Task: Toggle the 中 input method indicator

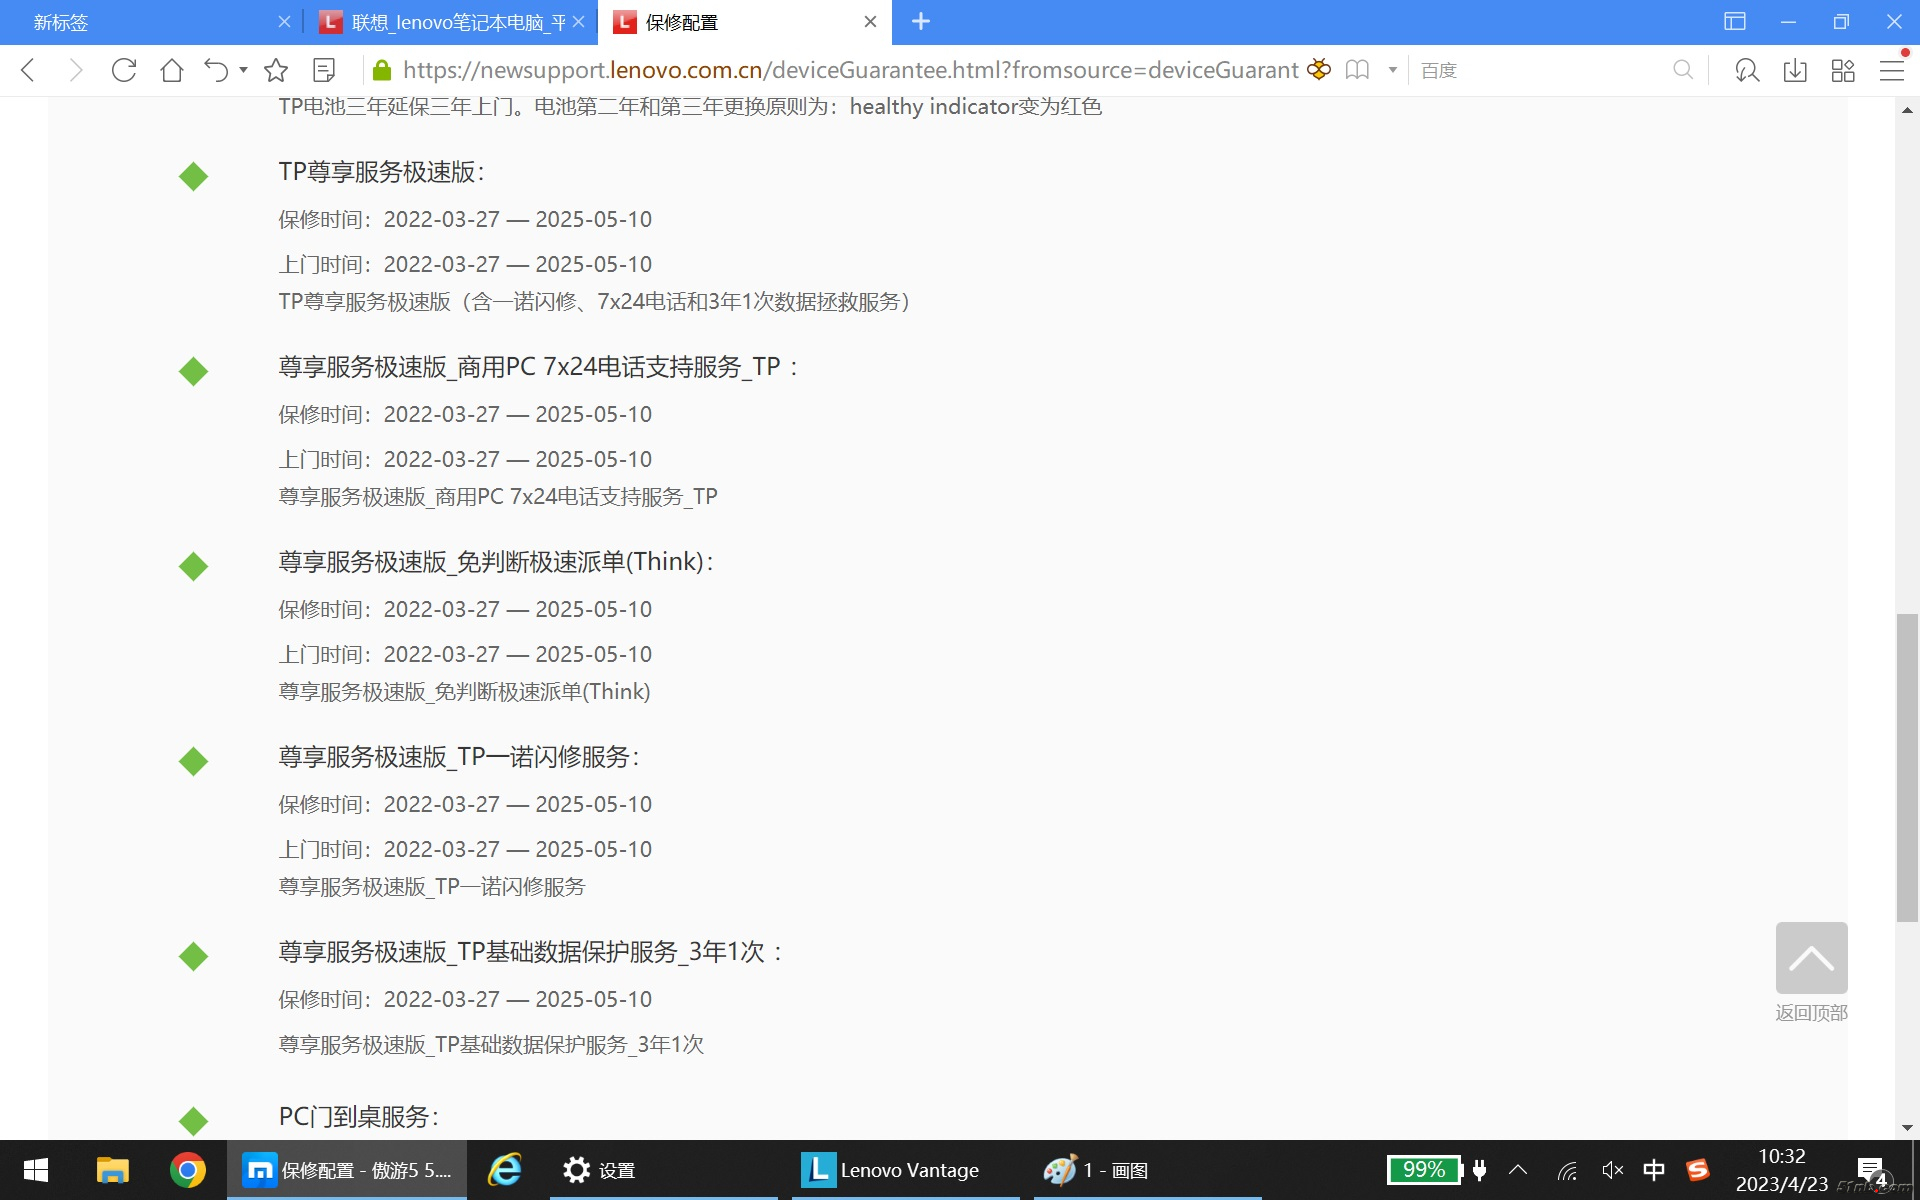Action: pyautogui.click(x=1654, y=1170)
